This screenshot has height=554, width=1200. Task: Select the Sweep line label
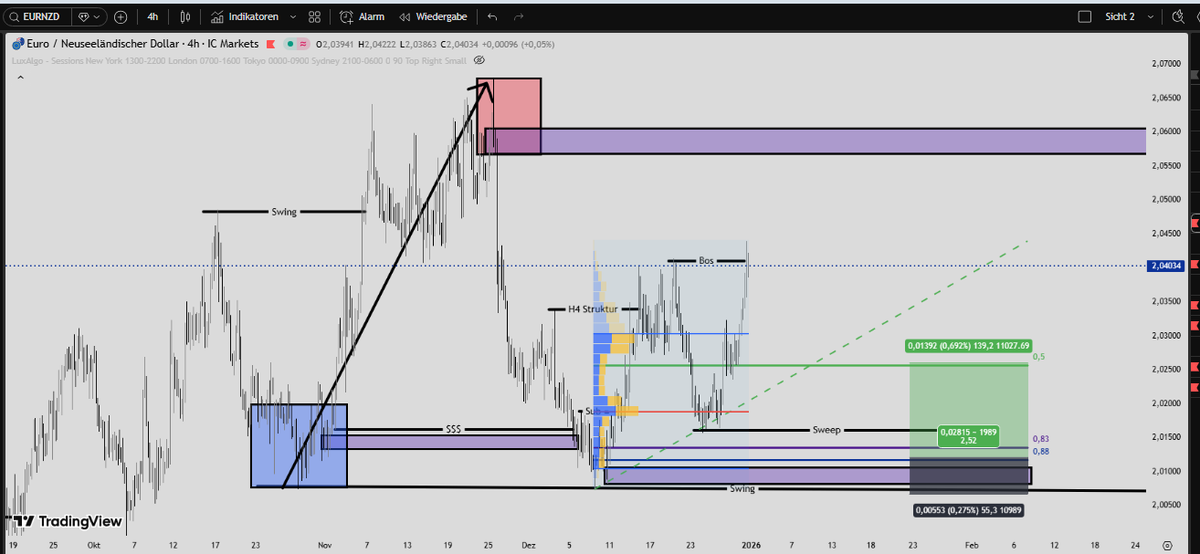(x=826, y=430)
